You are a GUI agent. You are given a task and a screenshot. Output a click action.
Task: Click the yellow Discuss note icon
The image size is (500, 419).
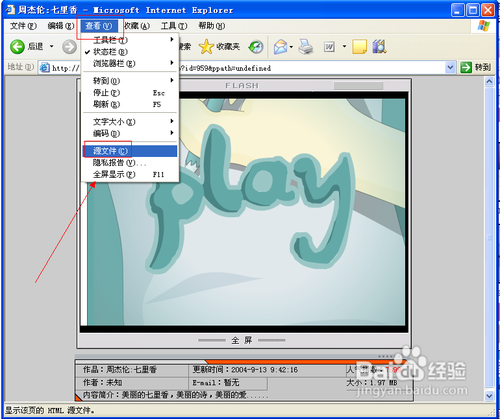coord(359,47)
